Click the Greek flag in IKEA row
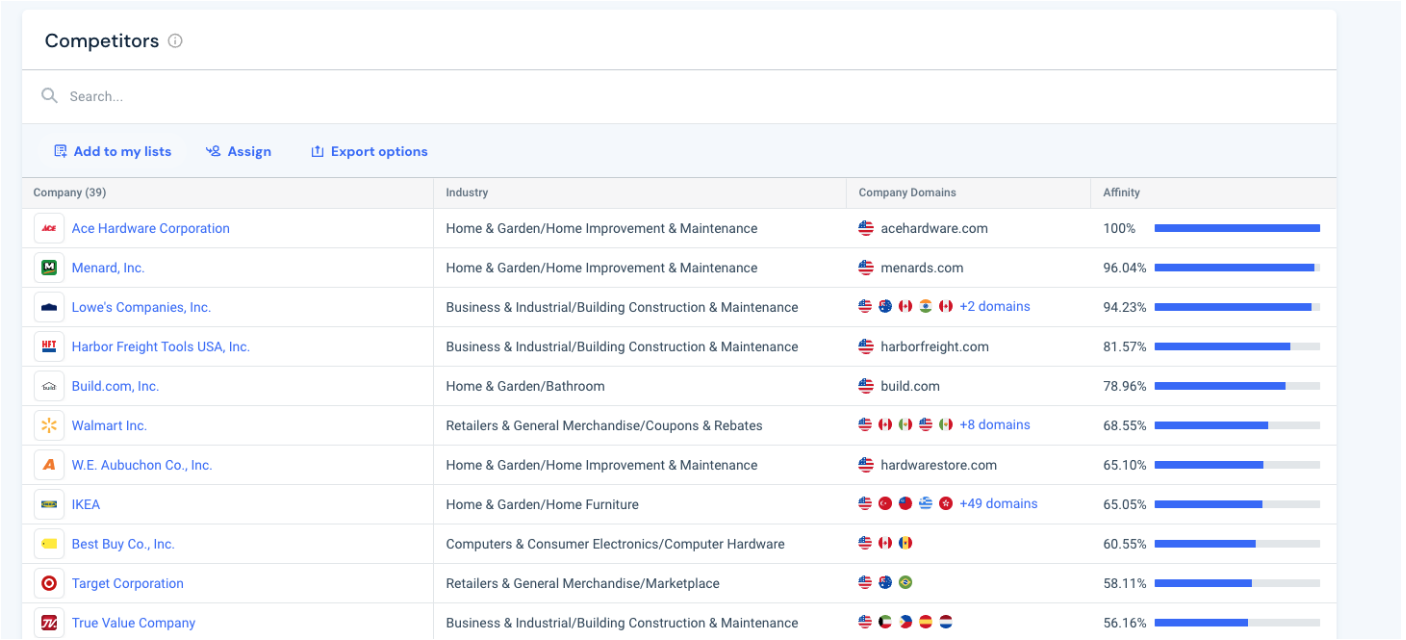Viewport: 1406px width, 640px height. tap(926, 504)
